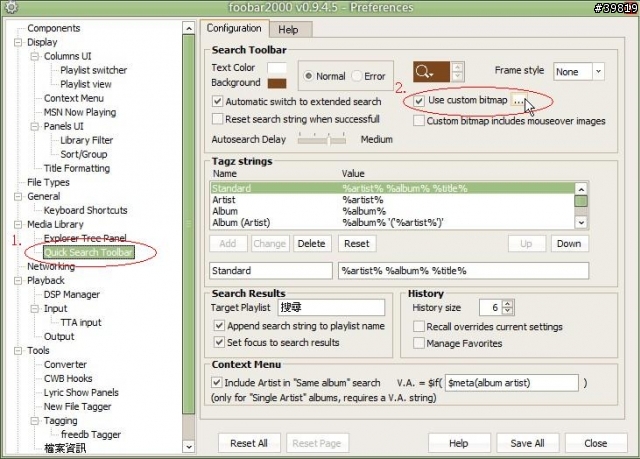Screen dimensions: 640x459
Task: Toggle Include Artist in Same album search
Action: [x=216, y=382]
